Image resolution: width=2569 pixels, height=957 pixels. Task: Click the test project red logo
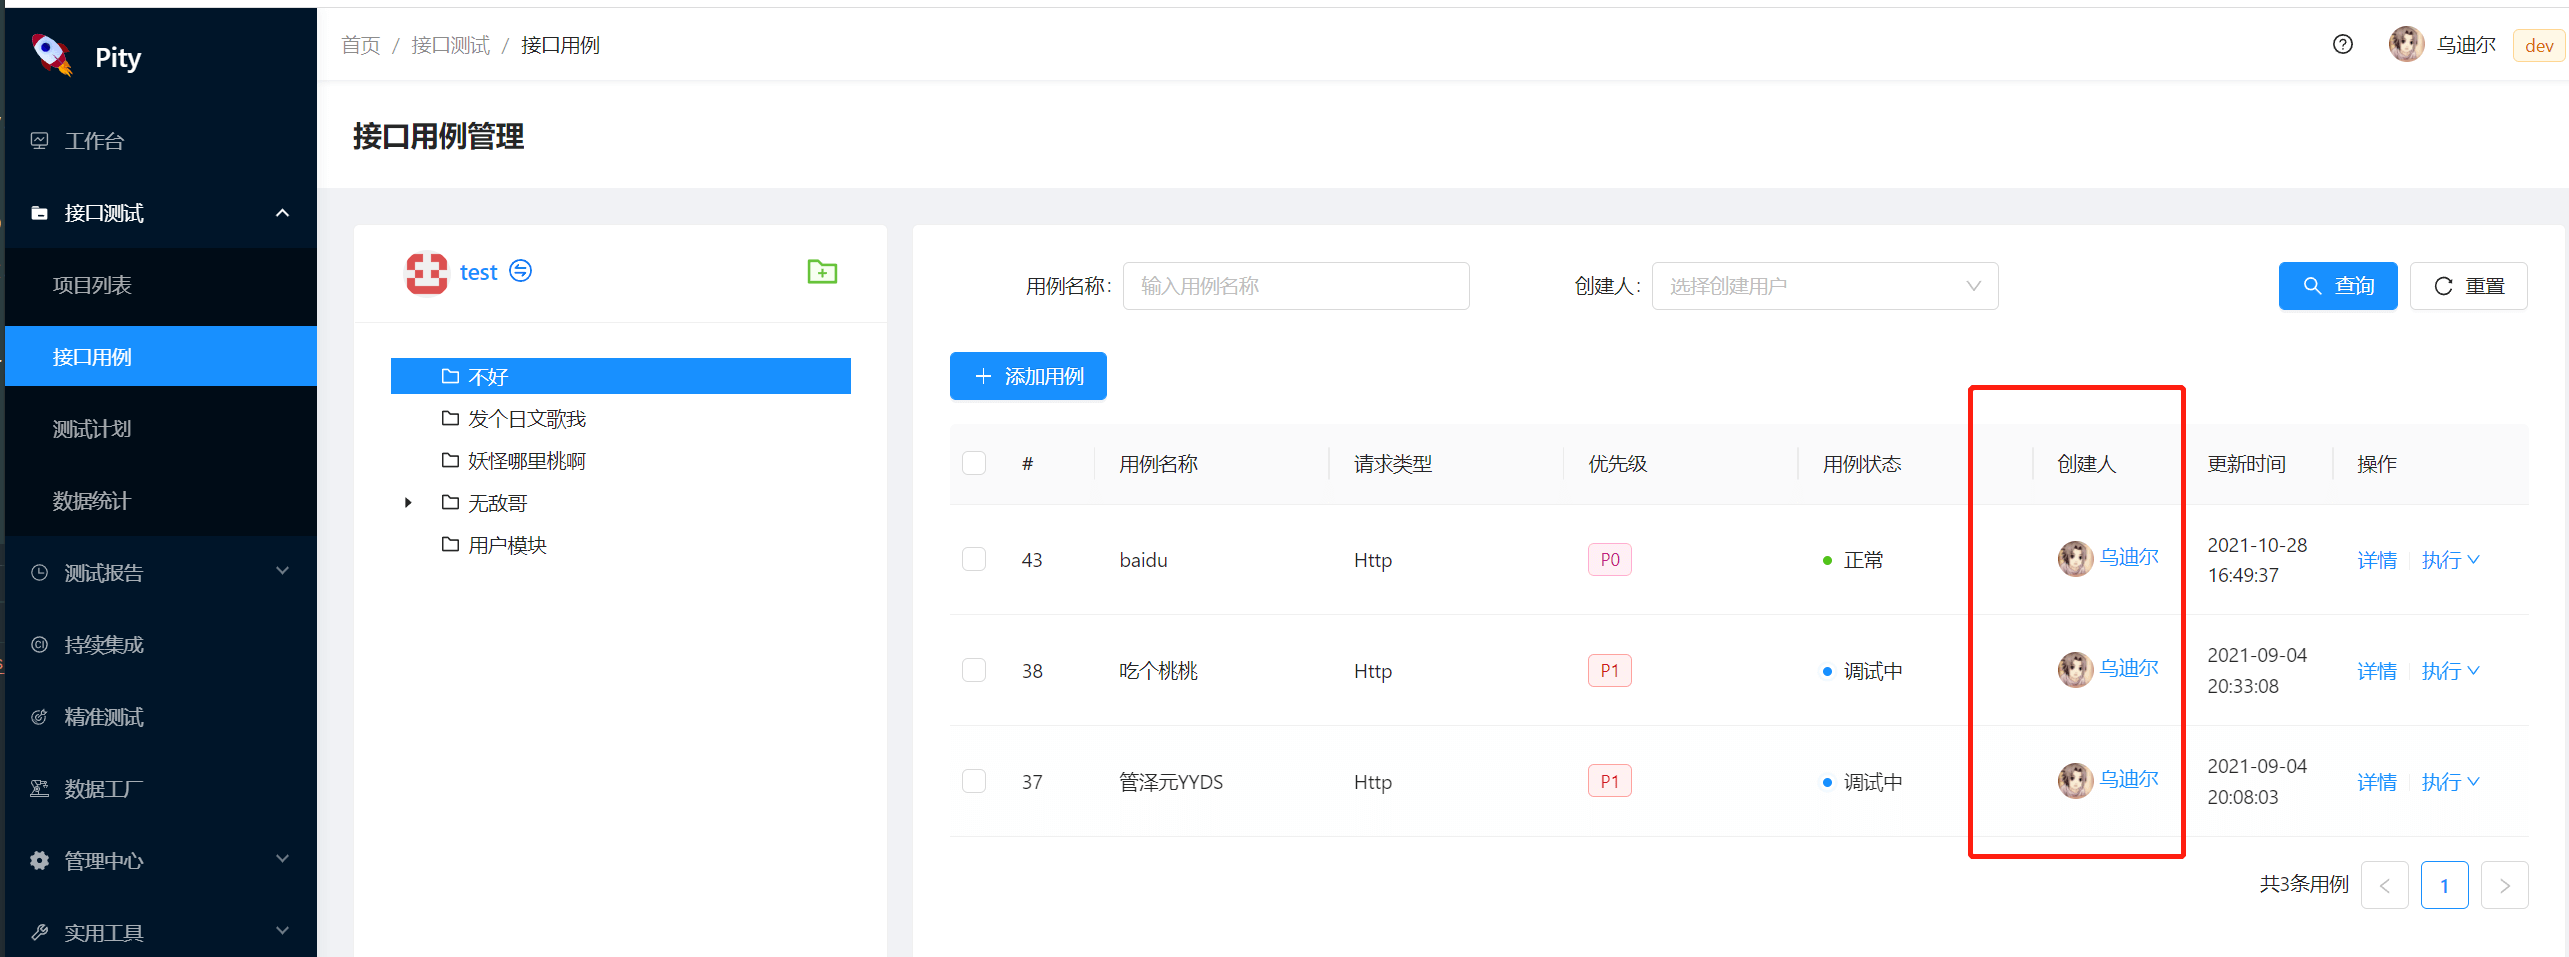427,272
